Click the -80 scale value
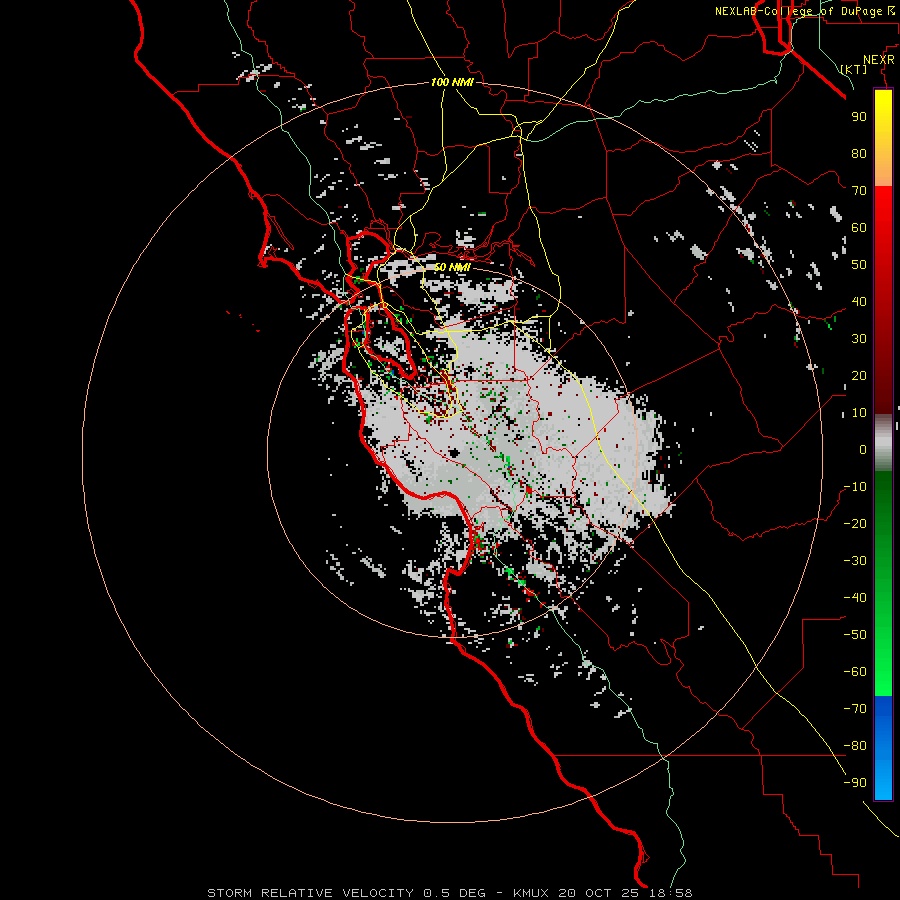The image size is (900, 900). pyautogui.click(x=855, y=746)
